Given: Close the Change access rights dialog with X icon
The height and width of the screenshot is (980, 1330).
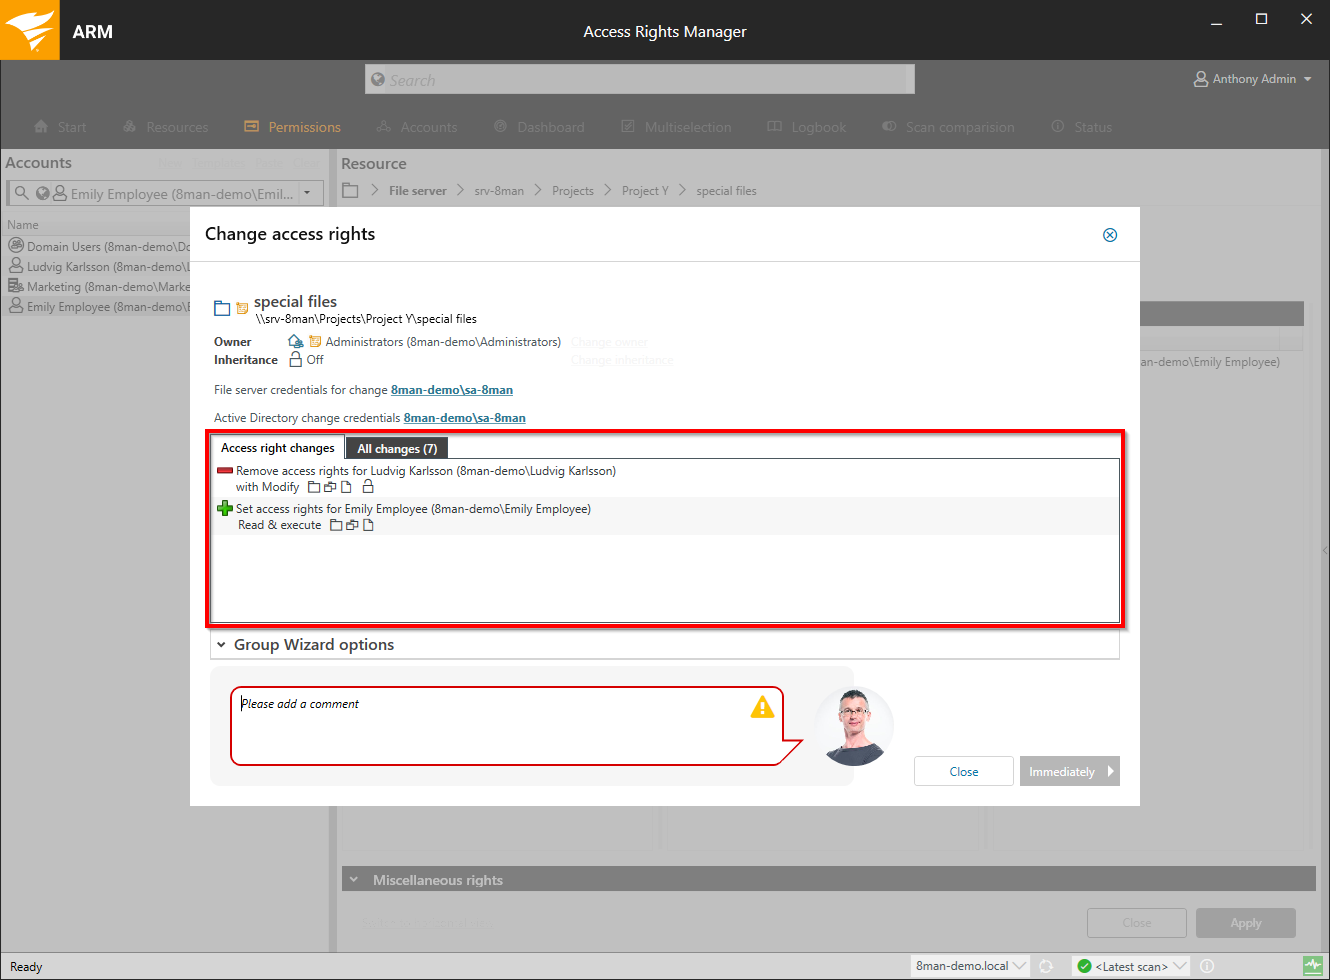Looking at the screenshot, I should pyautogui.click(x=1109, y=235).
